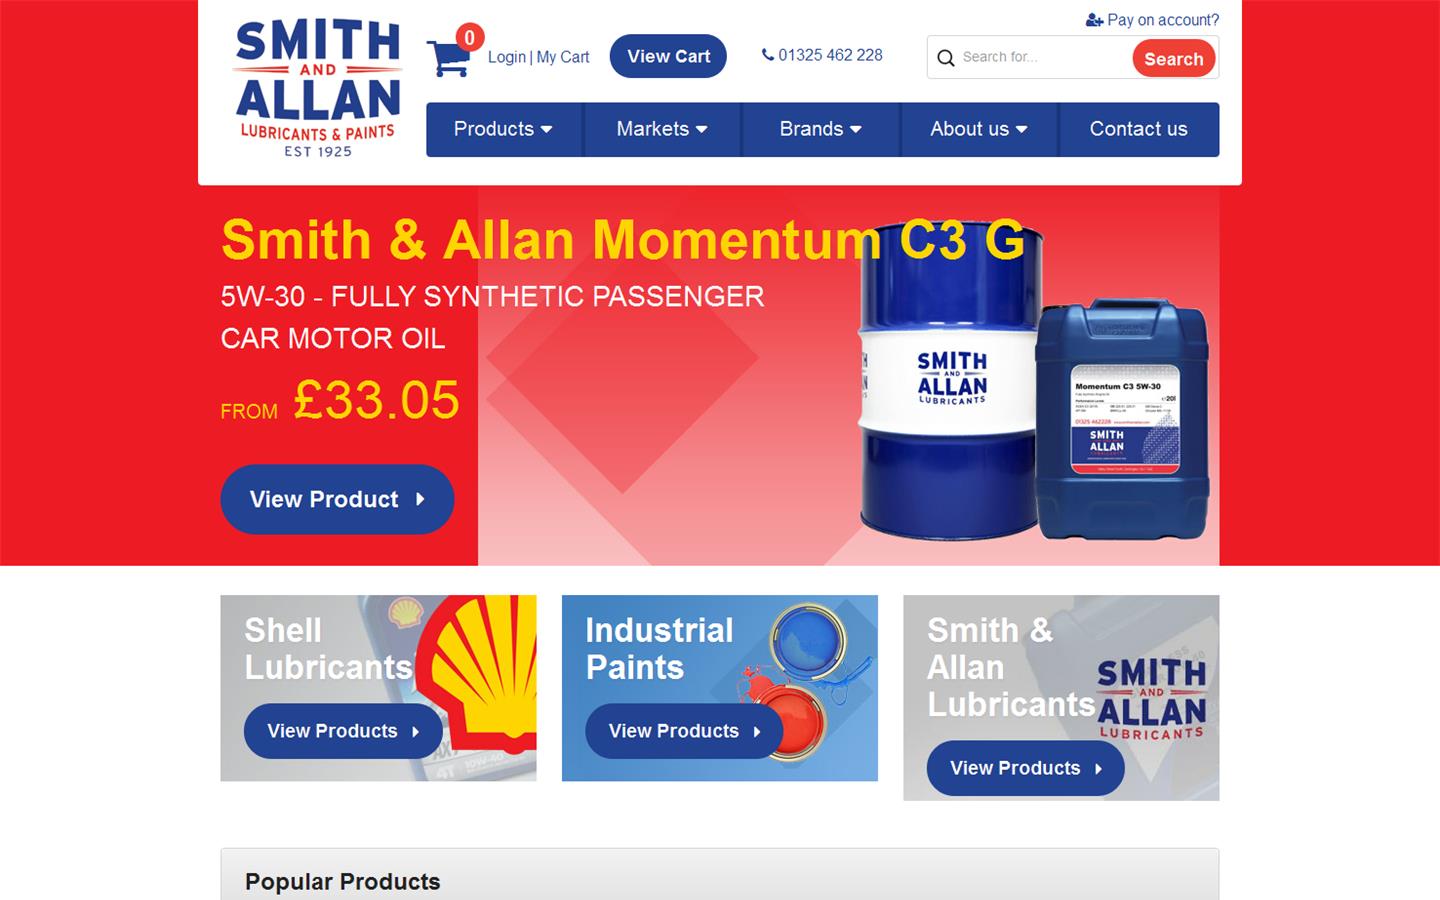Click the View Cart button
The height and width of the screenshot is (900, 1440).
coord(668,56)
